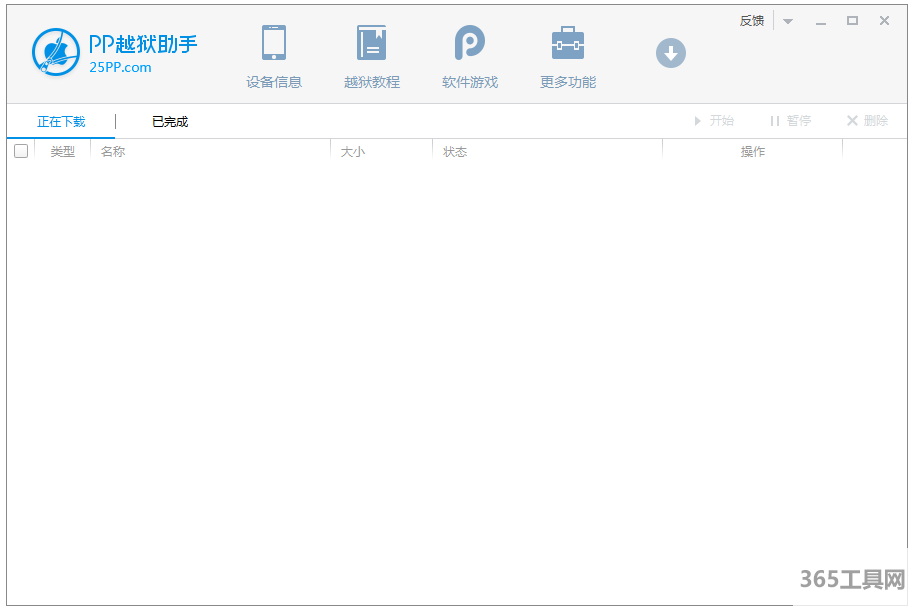The width and height of the screenshot is (913, 608).
Task: Click the 暂停 pause button
Action: [x=790, y=121]
